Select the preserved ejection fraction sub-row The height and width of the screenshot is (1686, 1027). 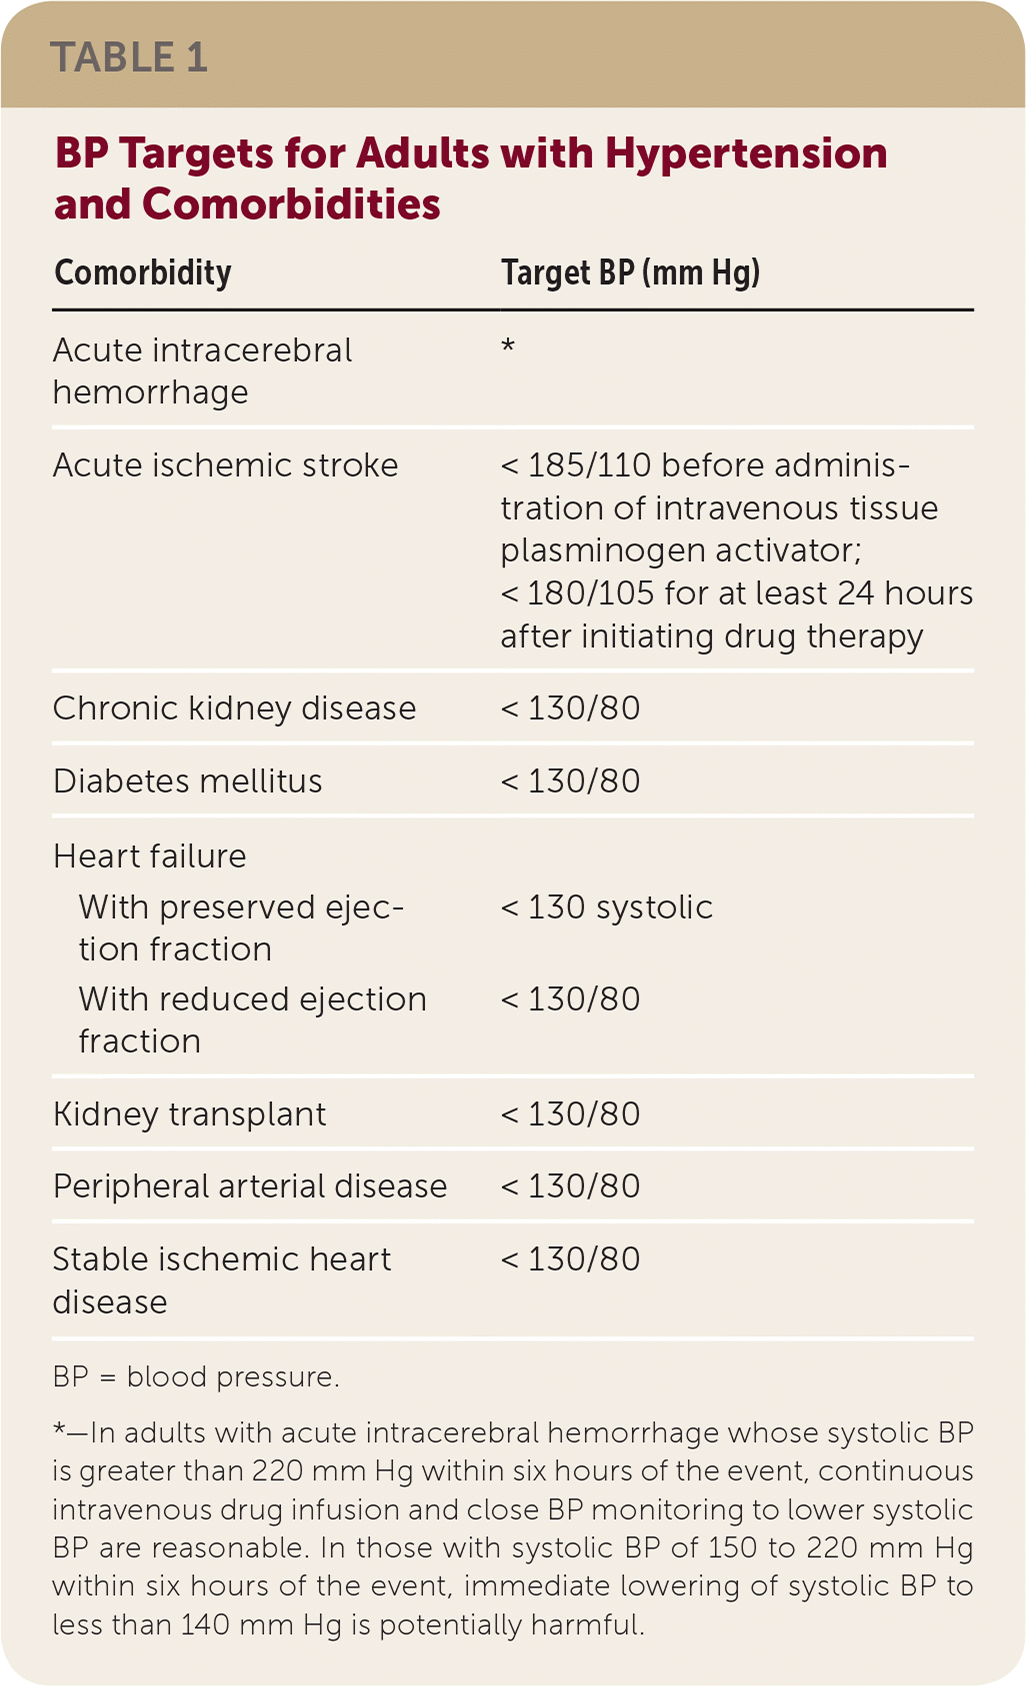coord(241,927)
